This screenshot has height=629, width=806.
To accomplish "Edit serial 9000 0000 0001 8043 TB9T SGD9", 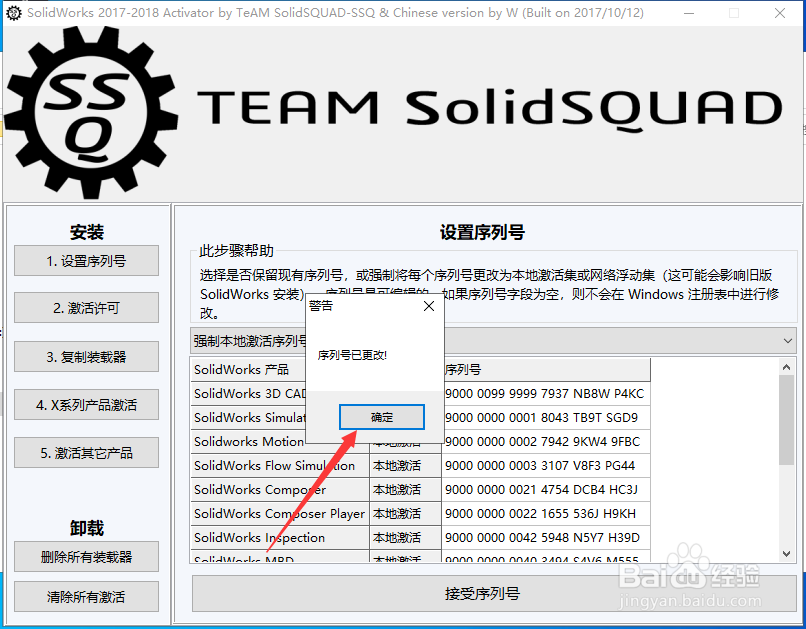I will tap(545, 417).
